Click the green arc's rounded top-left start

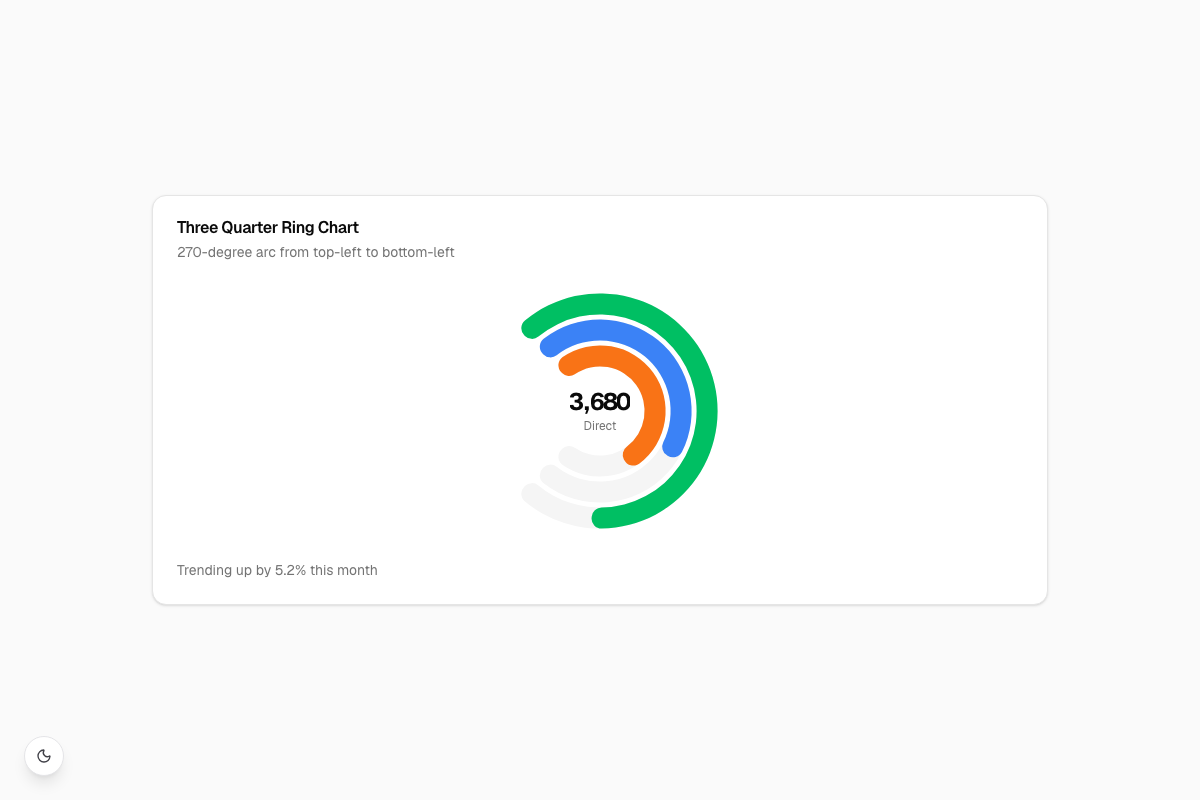532,328
